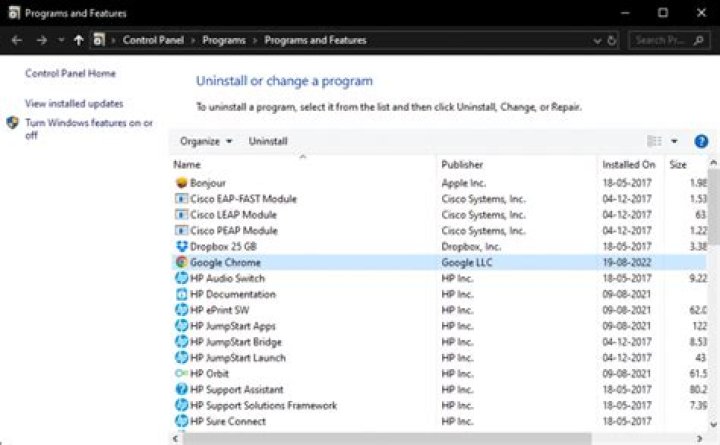Click Dropbox, Inc. publisher cell
The image size is (720, 445).
(471, 247)
